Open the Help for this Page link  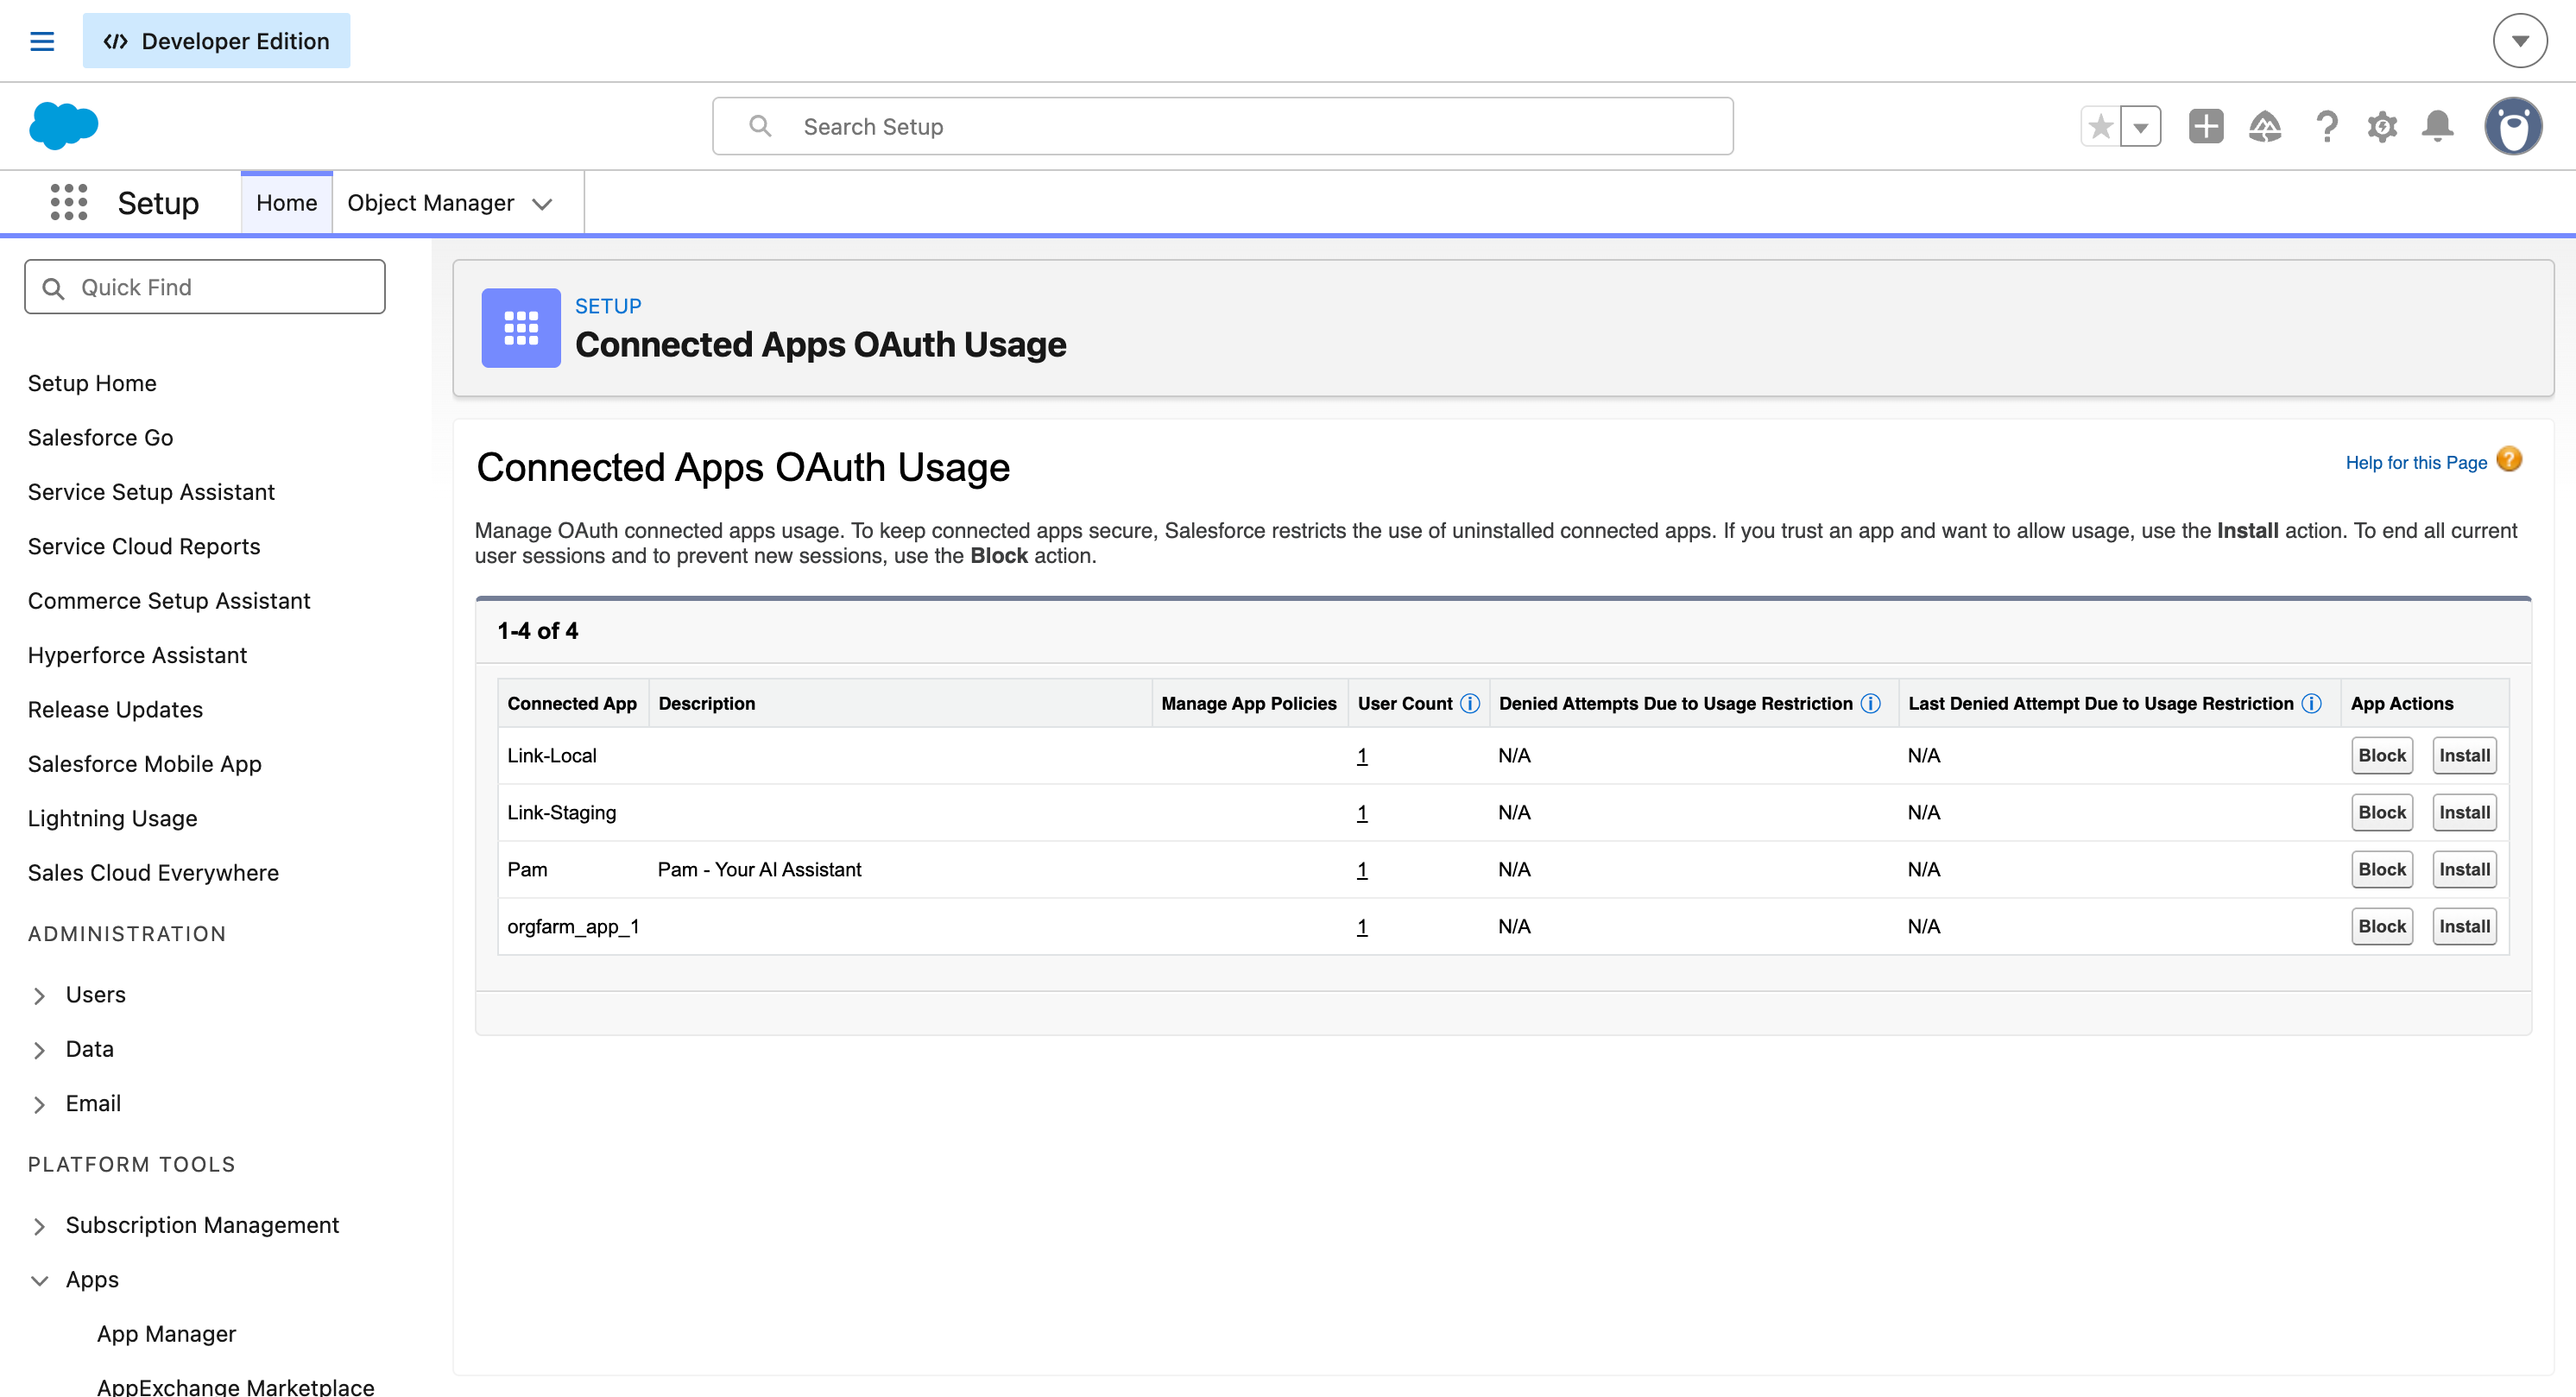click(2416, 462)
